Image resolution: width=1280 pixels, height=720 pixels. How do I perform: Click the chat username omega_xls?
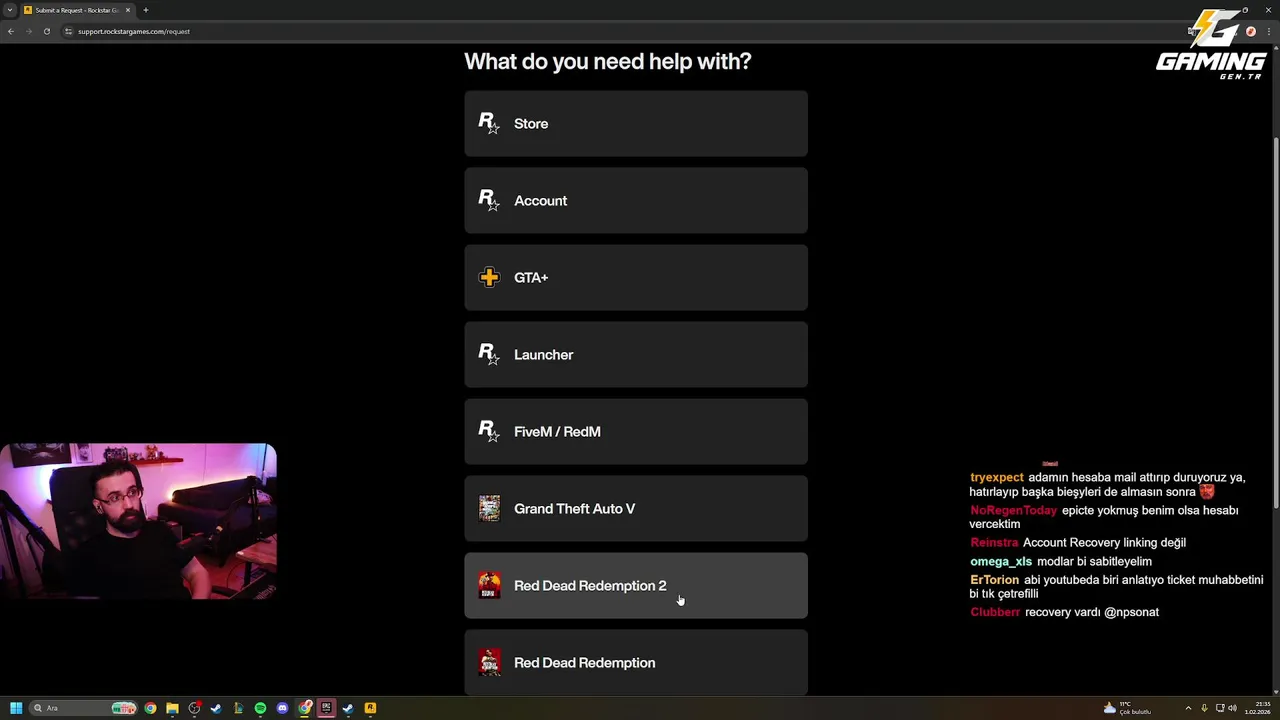tap(1001, 561)
